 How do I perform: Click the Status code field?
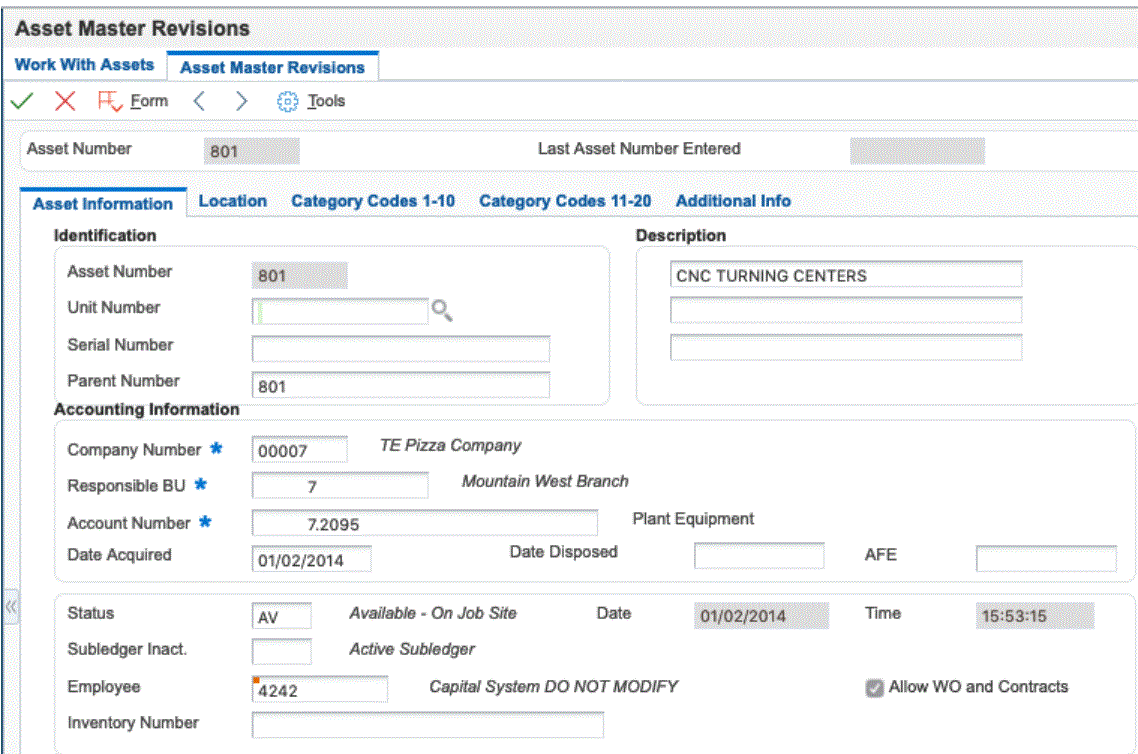pos(281,617)
